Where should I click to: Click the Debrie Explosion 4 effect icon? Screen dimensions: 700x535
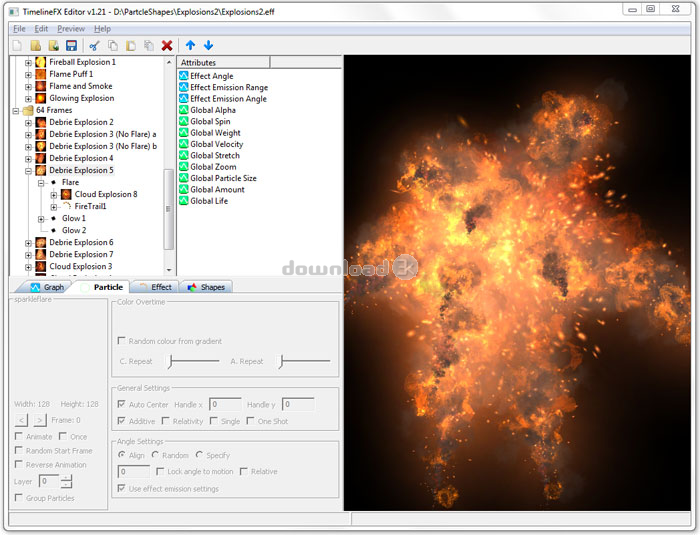(x=41, y=158)
